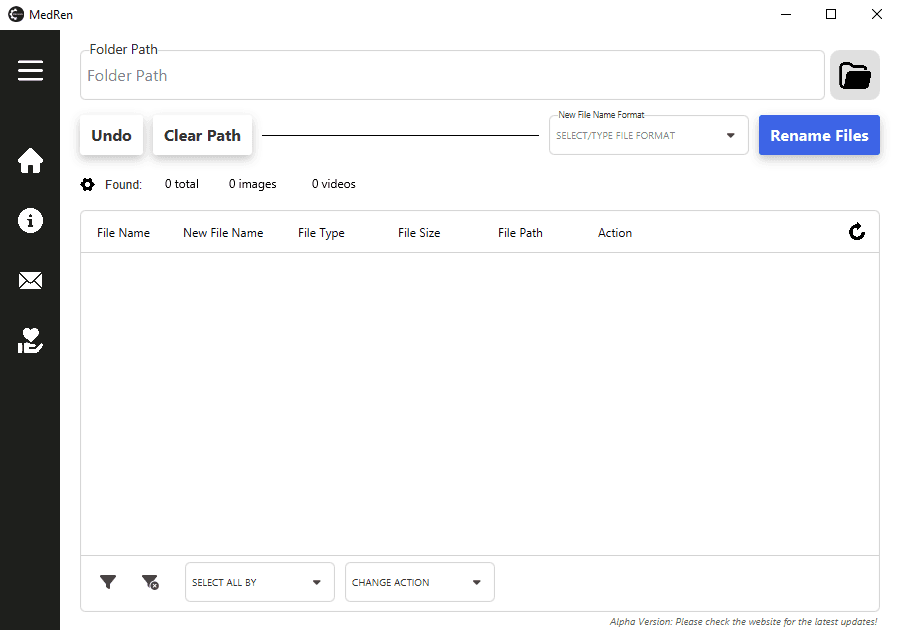
Task: Focus the Folder Path input field
Action: pos(452,75)
